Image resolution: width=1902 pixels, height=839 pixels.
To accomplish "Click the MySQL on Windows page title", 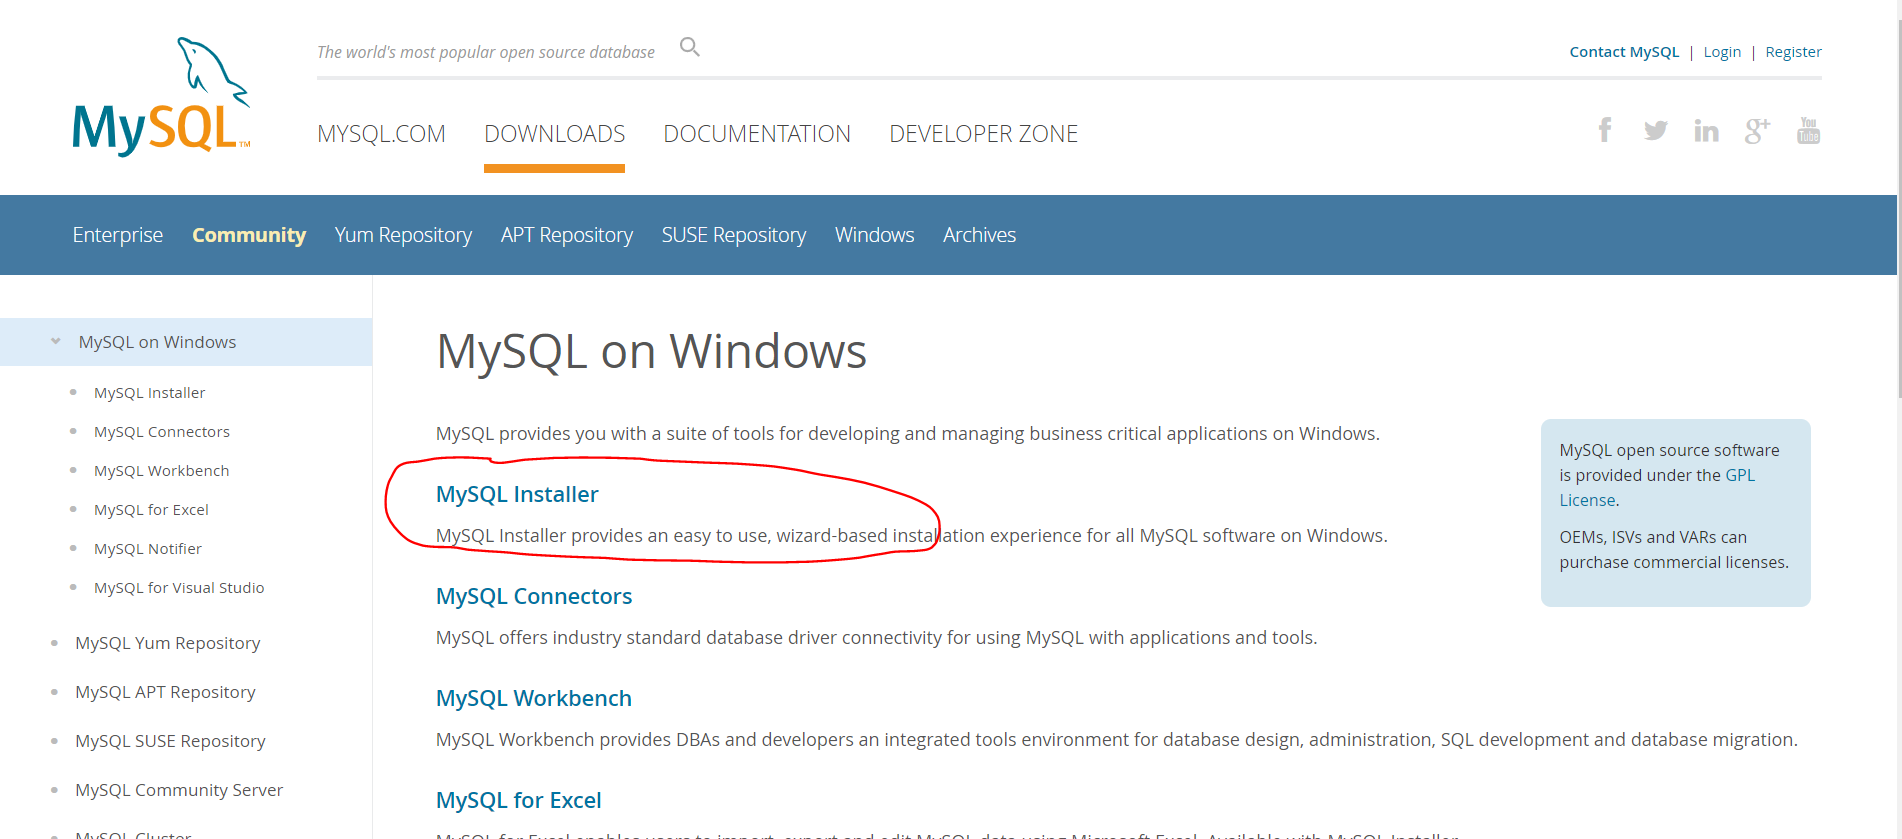I will [652, 352].
